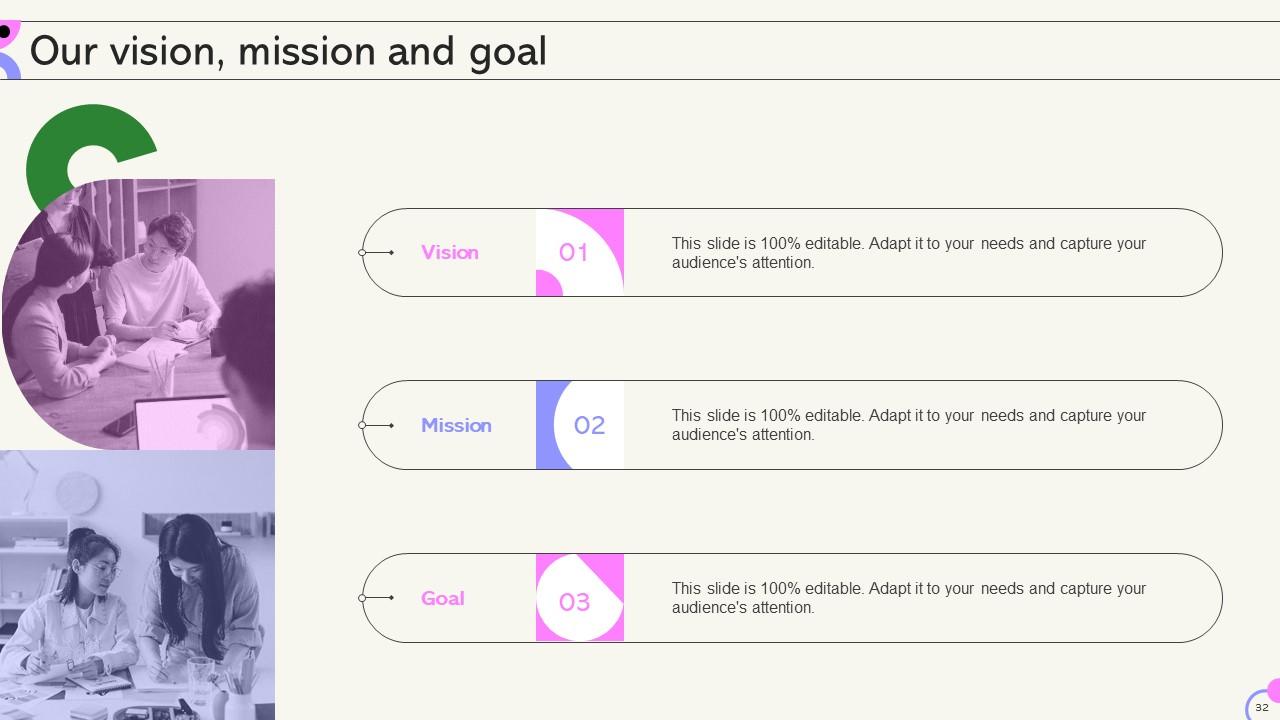The image size is (1280, 720).
Task: Select the blue 02 number badge
Action: [x=580, y=425]
